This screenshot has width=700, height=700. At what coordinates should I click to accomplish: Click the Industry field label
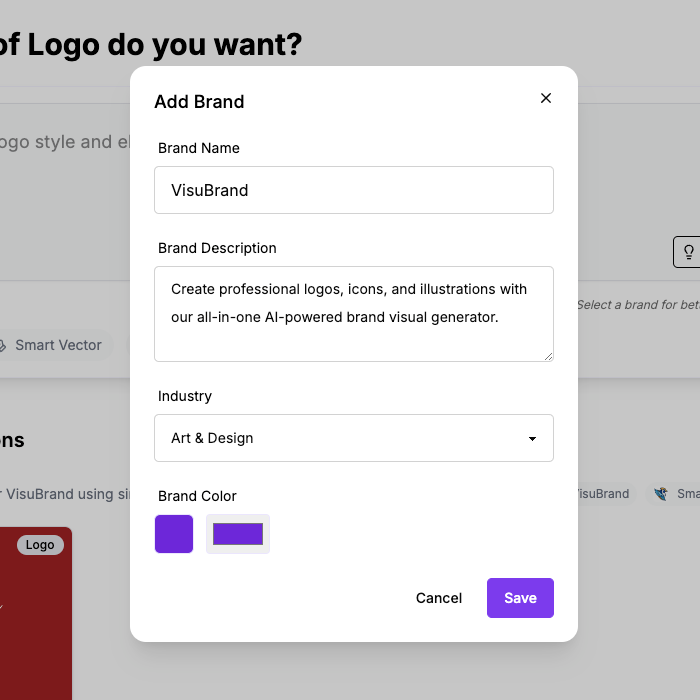click(x=185, y=396)
